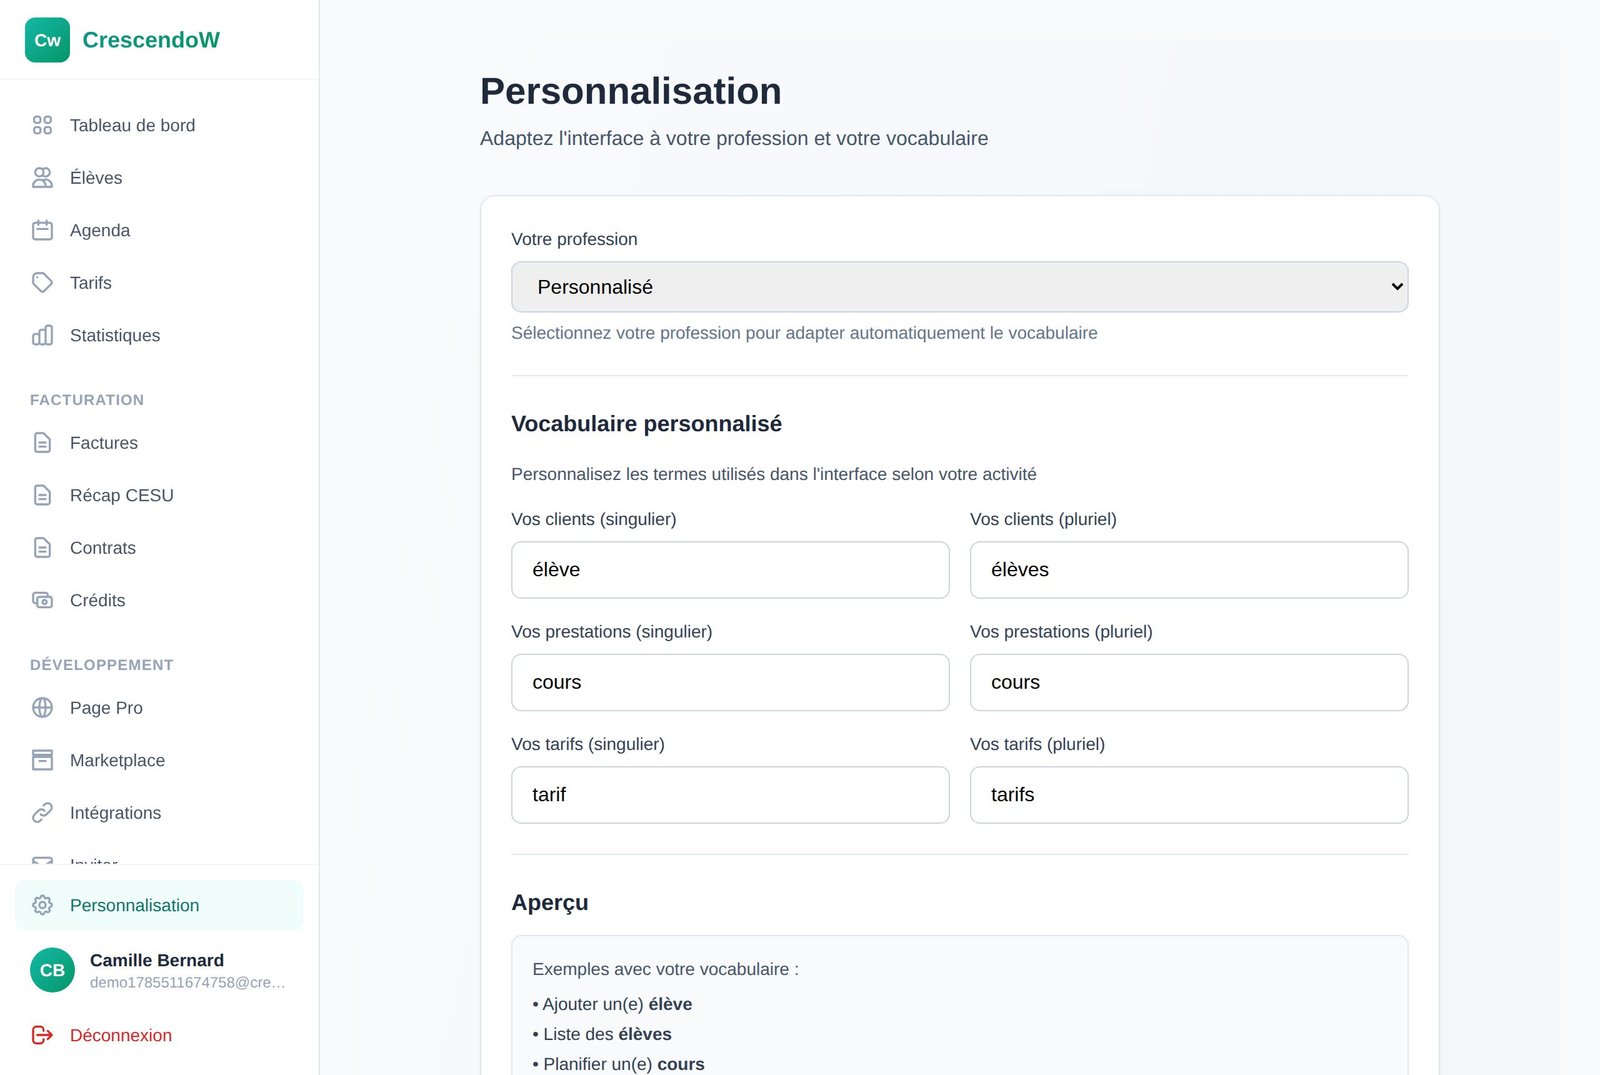Click the Personnalisation page heading
The height and width of the screenshot is (1075, 1600).
click(631, 91)
